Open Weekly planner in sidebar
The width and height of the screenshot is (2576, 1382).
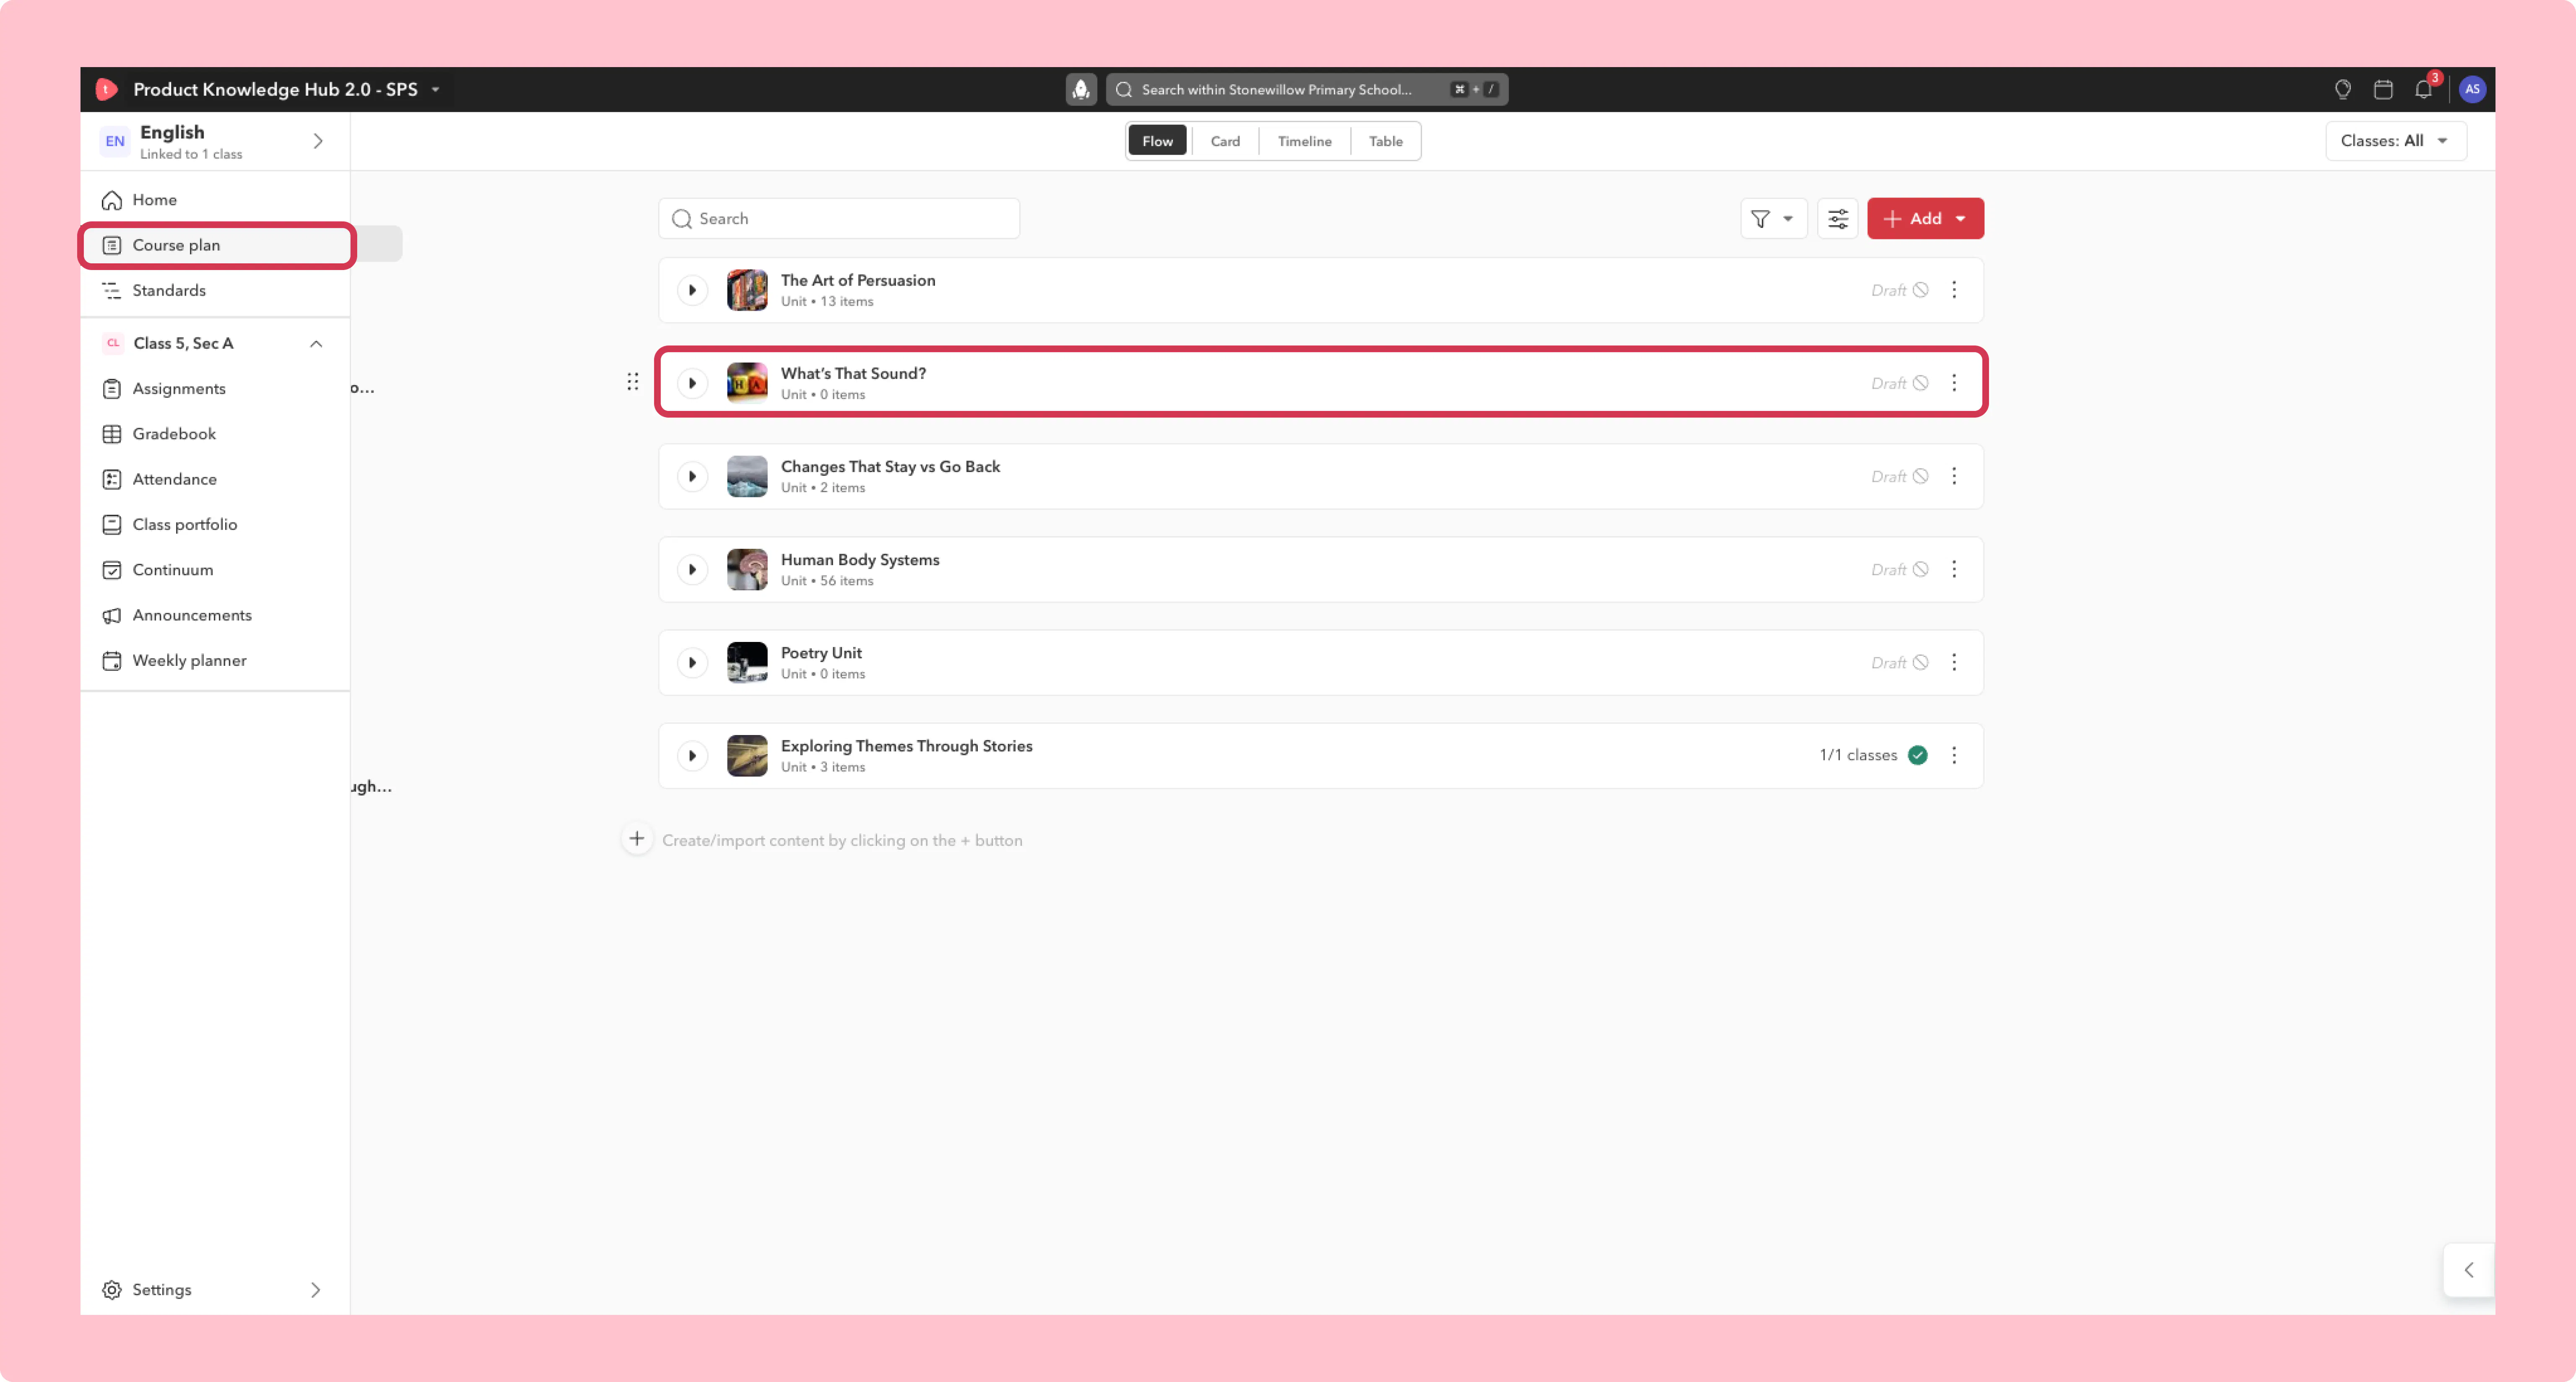pyautogui.click(x=216, y=660)
